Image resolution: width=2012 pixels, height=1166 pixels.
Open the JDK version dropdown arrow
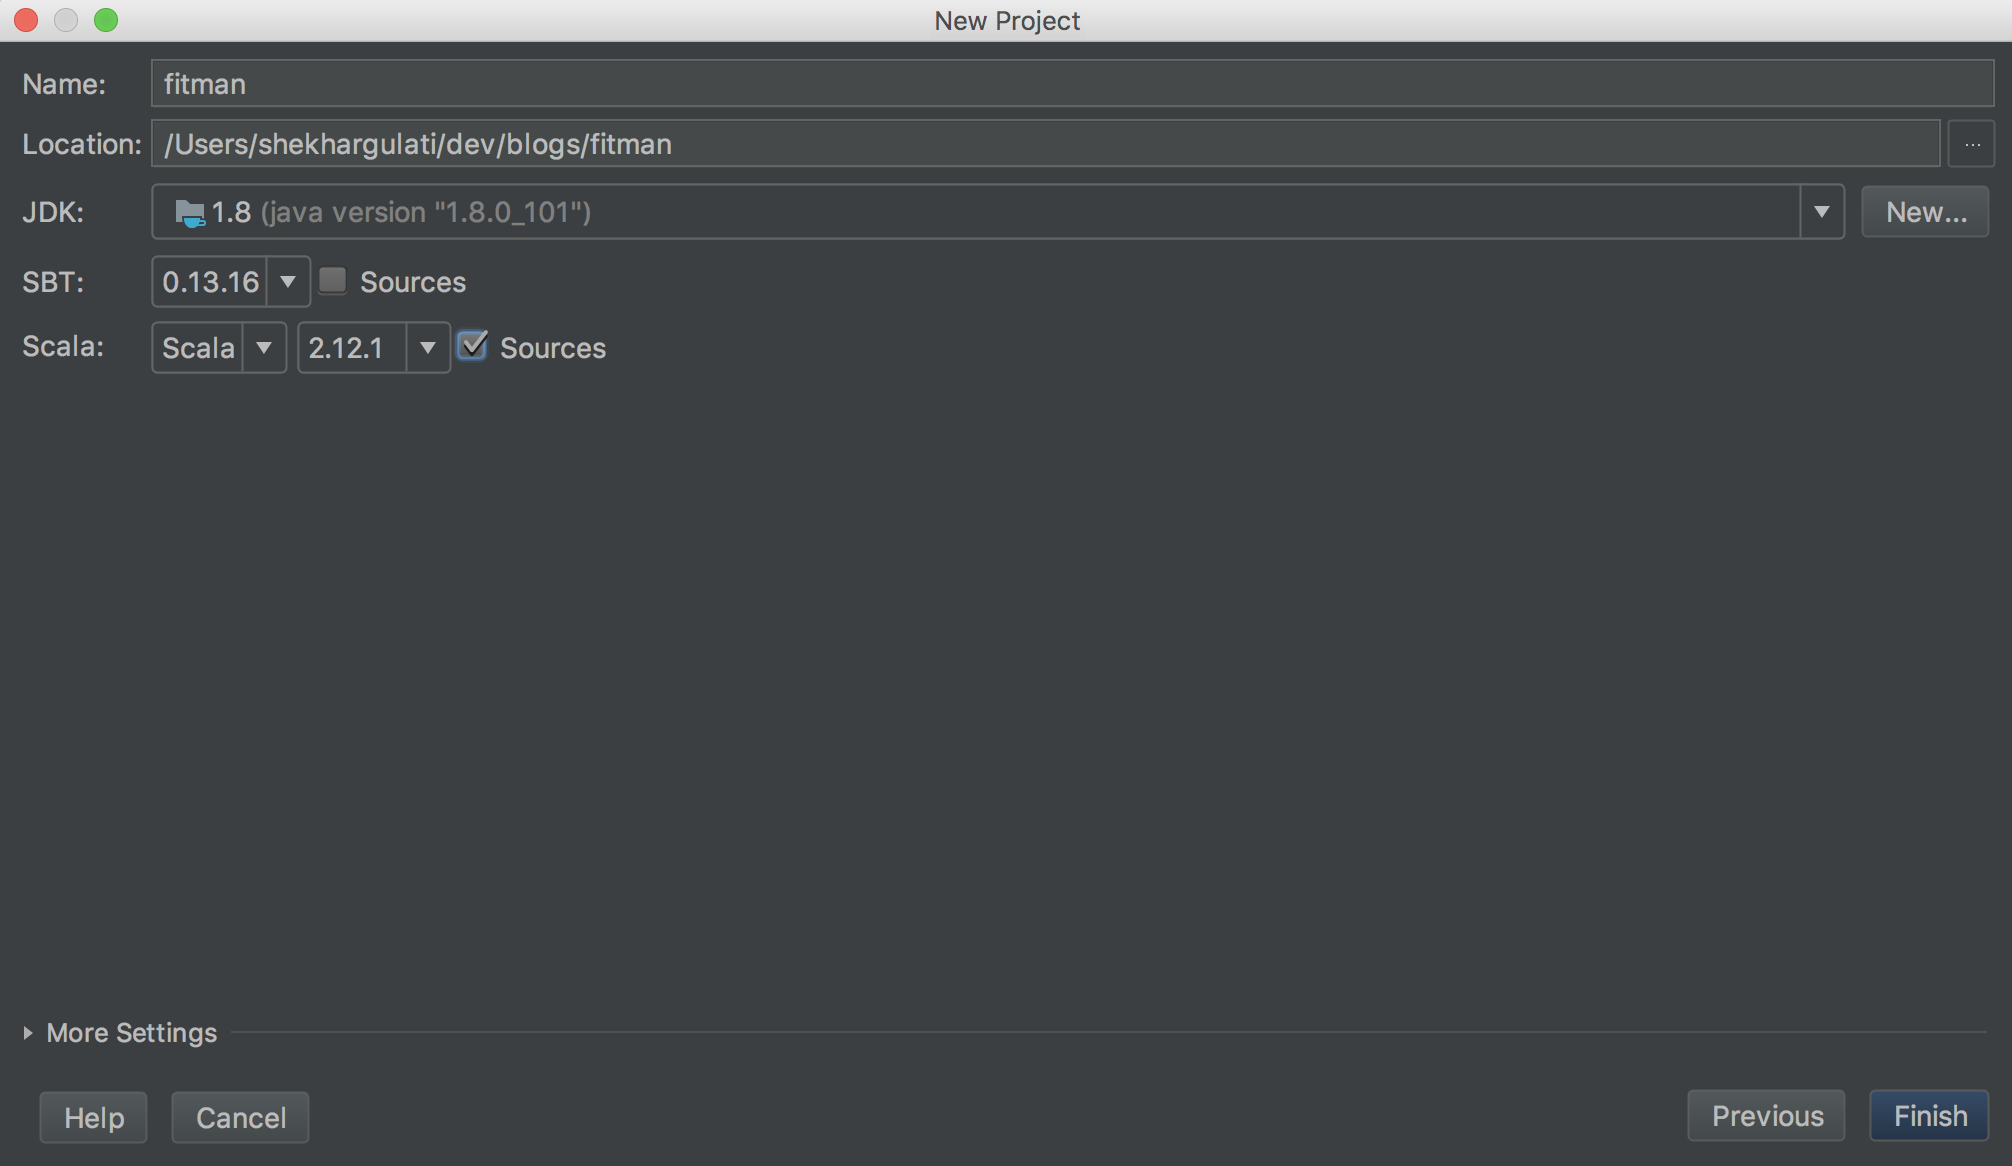coord(1821,212)
